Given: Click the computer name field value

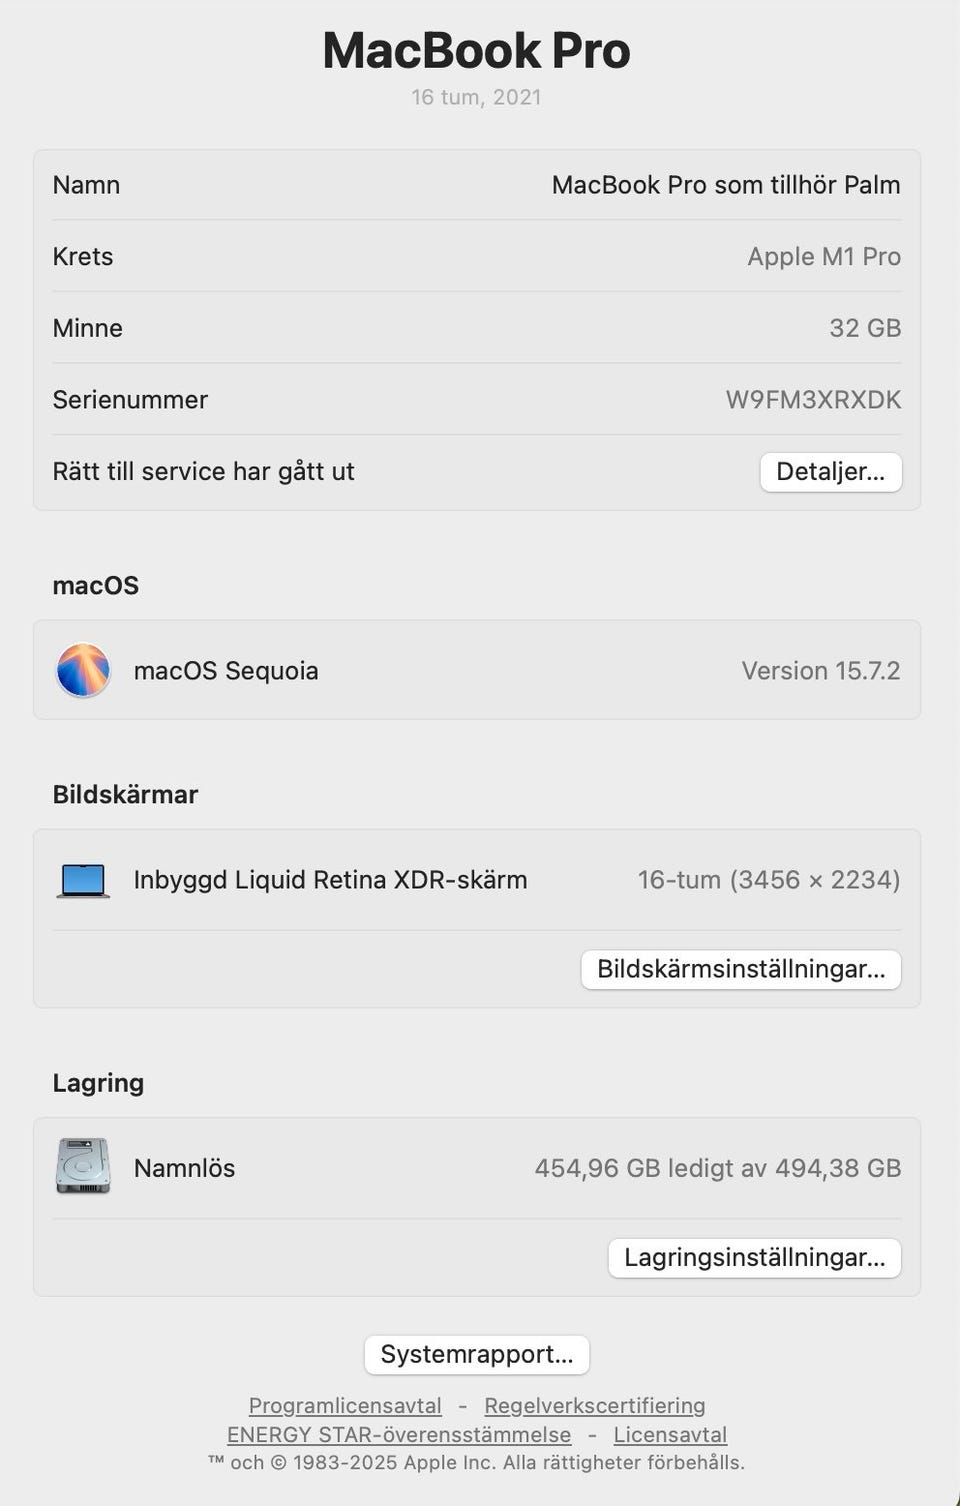Looking at the screenshot, I should (x=726, y=185).
